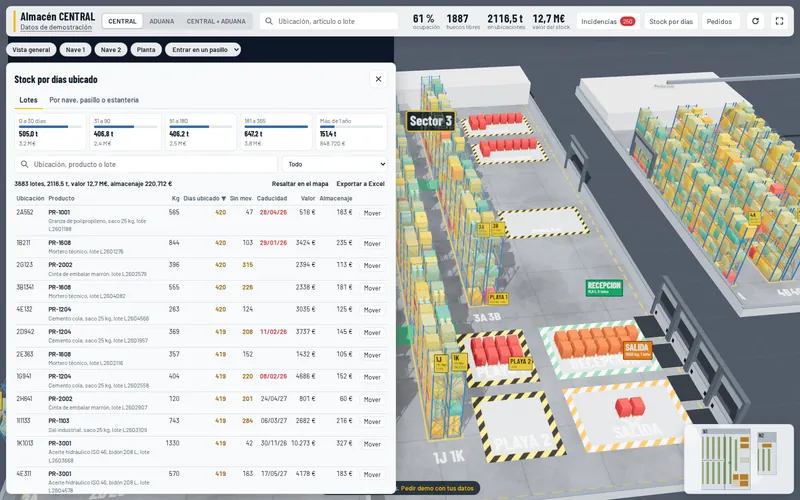The height and width of the screenshot is (500, 800).
Task: Click the 3A aisle tag on the map
Action: pos(482,230)
